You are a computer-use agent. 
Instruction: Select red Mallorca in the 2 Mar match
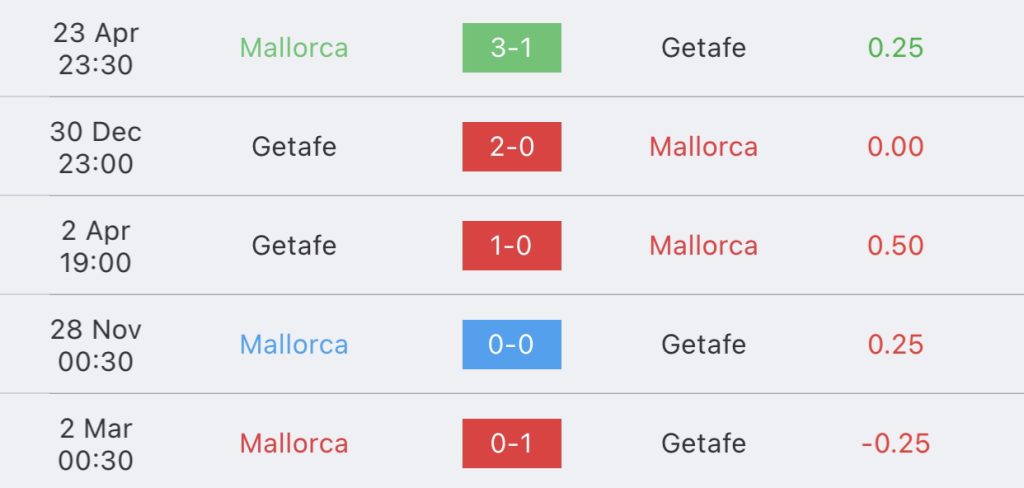click(x=294, y=444)
